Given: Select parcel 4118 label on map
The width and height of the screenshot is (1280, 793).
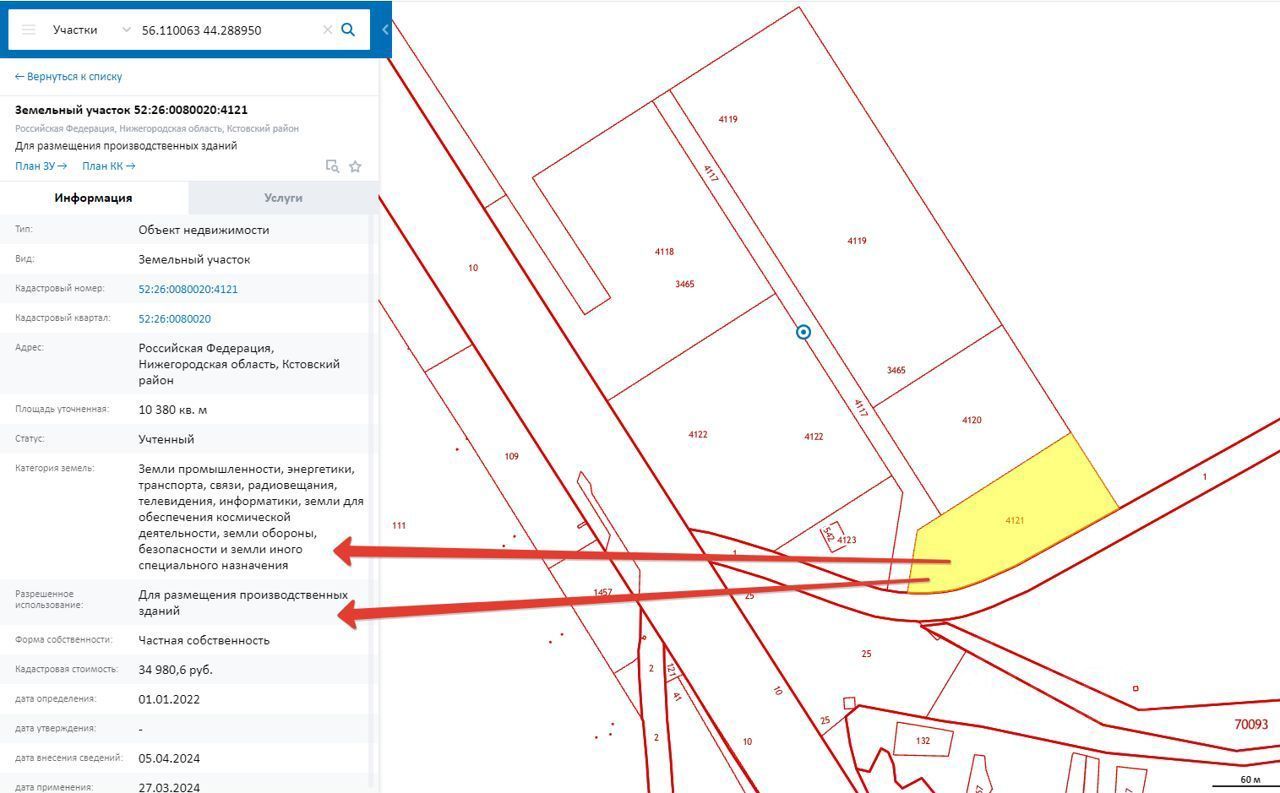Looking at the screenshot, I should [664, 252].
